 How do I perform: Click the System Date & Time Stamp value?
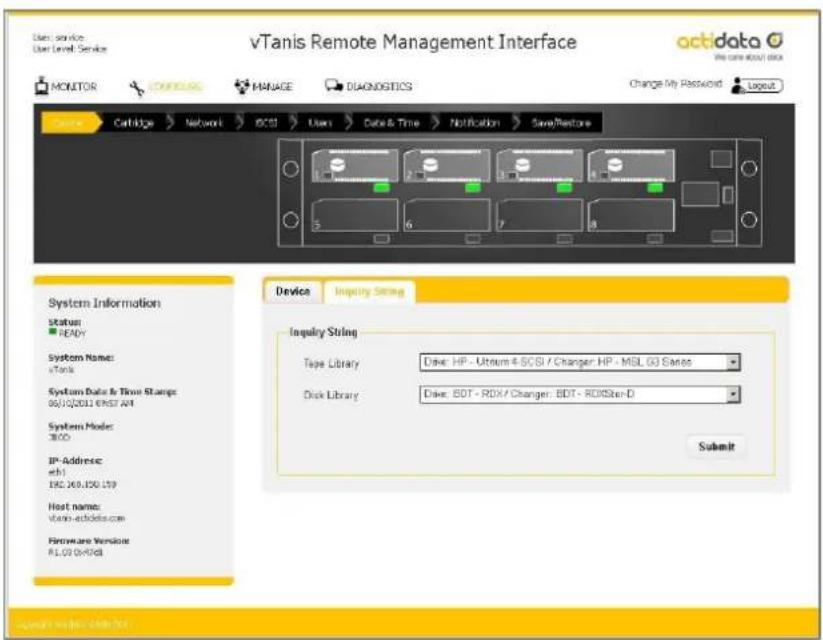[x=91, y=403]
